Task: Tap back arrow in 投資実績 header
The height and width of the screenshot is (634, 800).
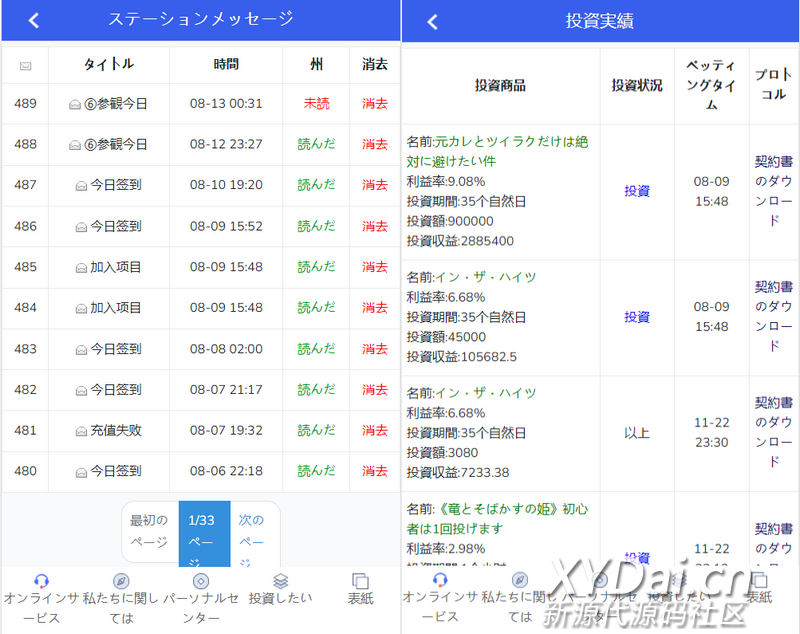Action: [x=432, y=21]
